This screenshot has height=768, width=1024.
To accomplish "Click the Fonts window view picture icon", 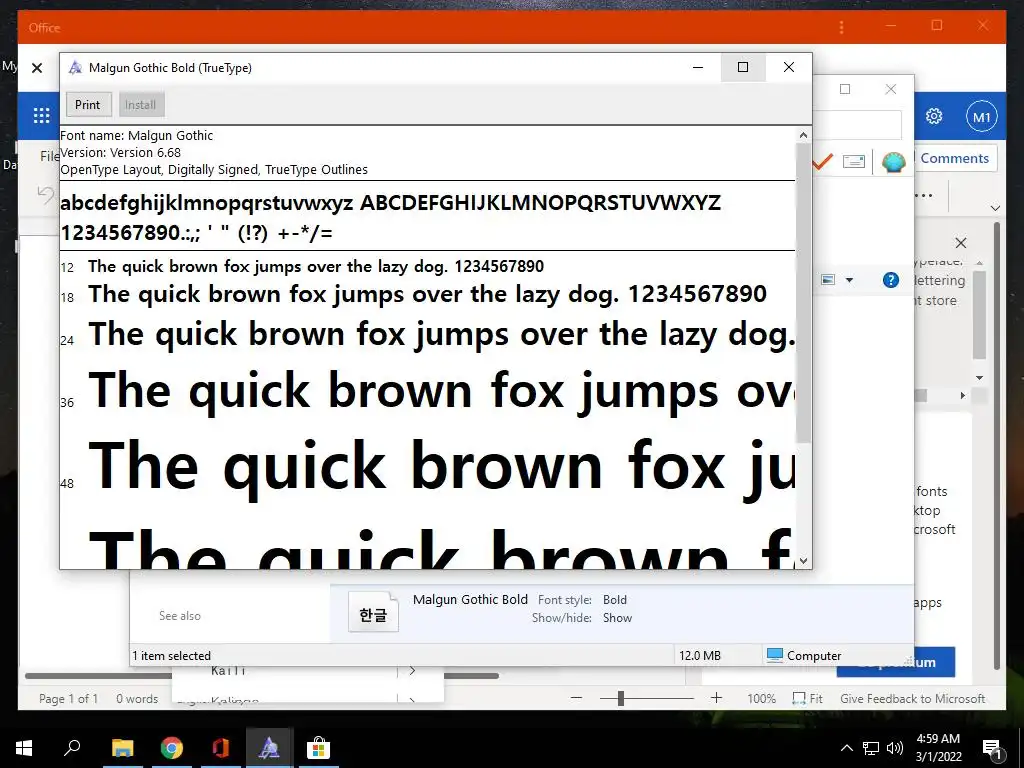I will [828, 280].
